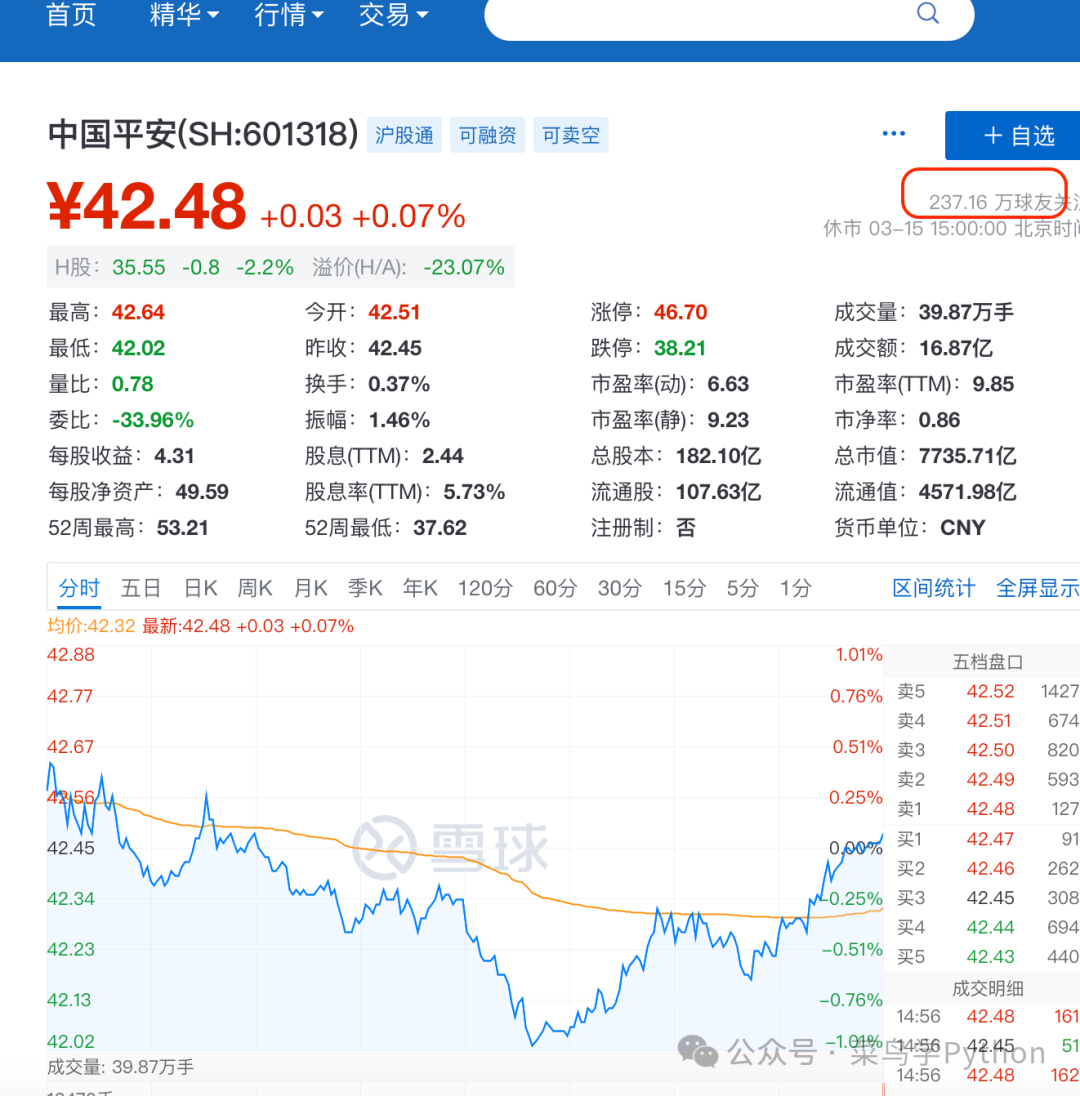This screenshot has width=1080, height=1096.
Task: Switch to the 周K chart tab
Action: (x=254, y=588)
